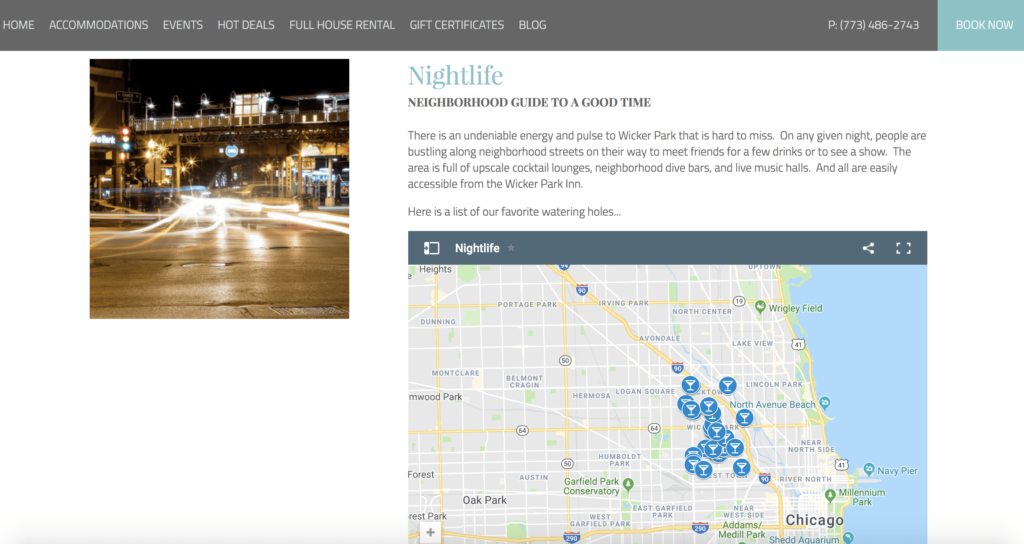Click the IRVING PARK neighborhood label
1024x544 pixels.
(x=624, y=303)
